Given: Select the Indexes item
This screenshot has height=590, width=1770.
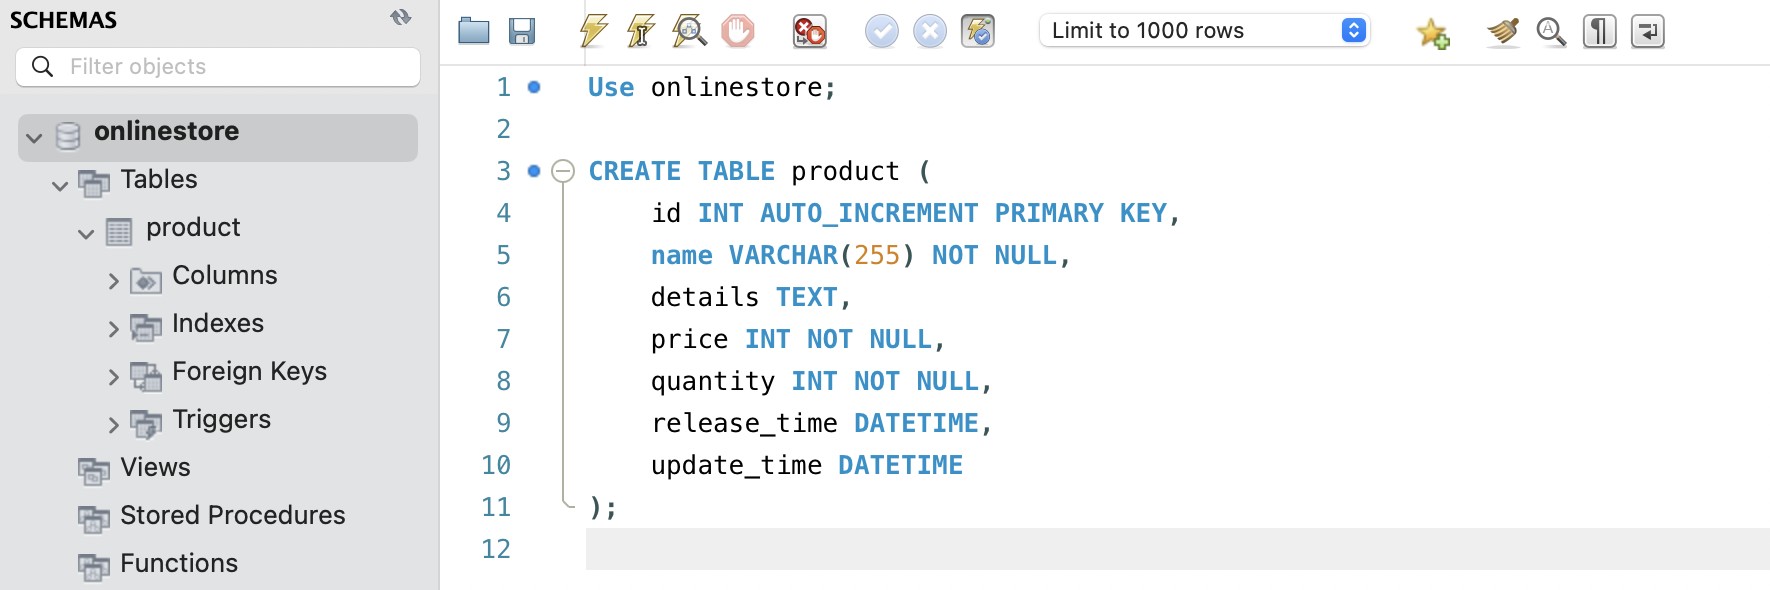Looking at the screenshot, I should [x=218, y=323].
